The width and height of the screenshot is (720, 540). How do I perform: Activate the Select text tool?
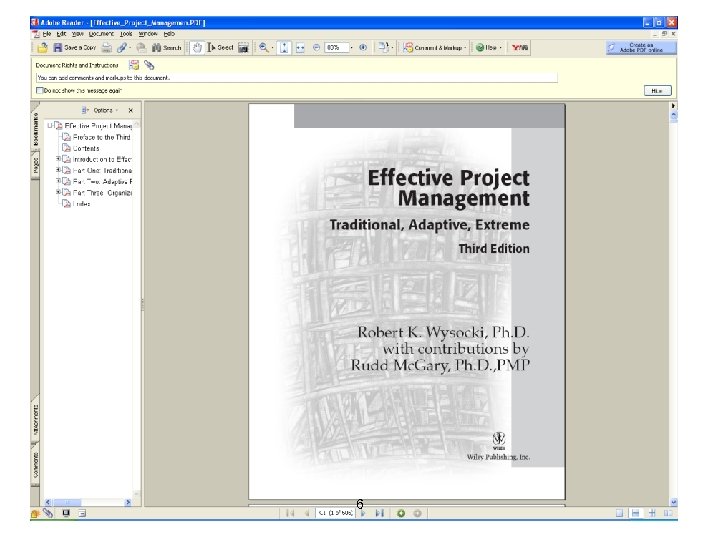coord(220,47)
